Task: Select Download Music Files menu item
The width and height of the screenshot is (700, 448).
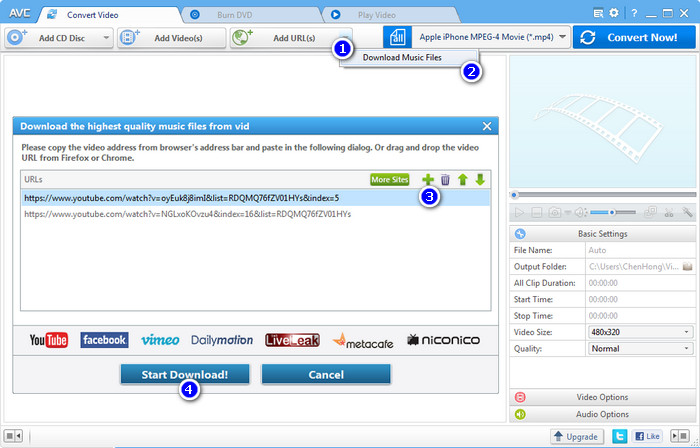Action: 402,58
